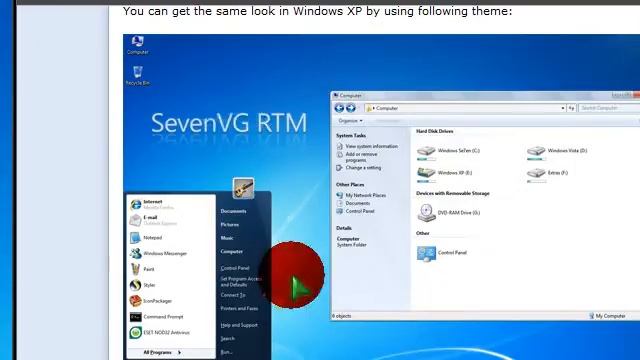Click My Computer in the status bar
This screenshot has width=640, height=360.
tap(607, 316)
